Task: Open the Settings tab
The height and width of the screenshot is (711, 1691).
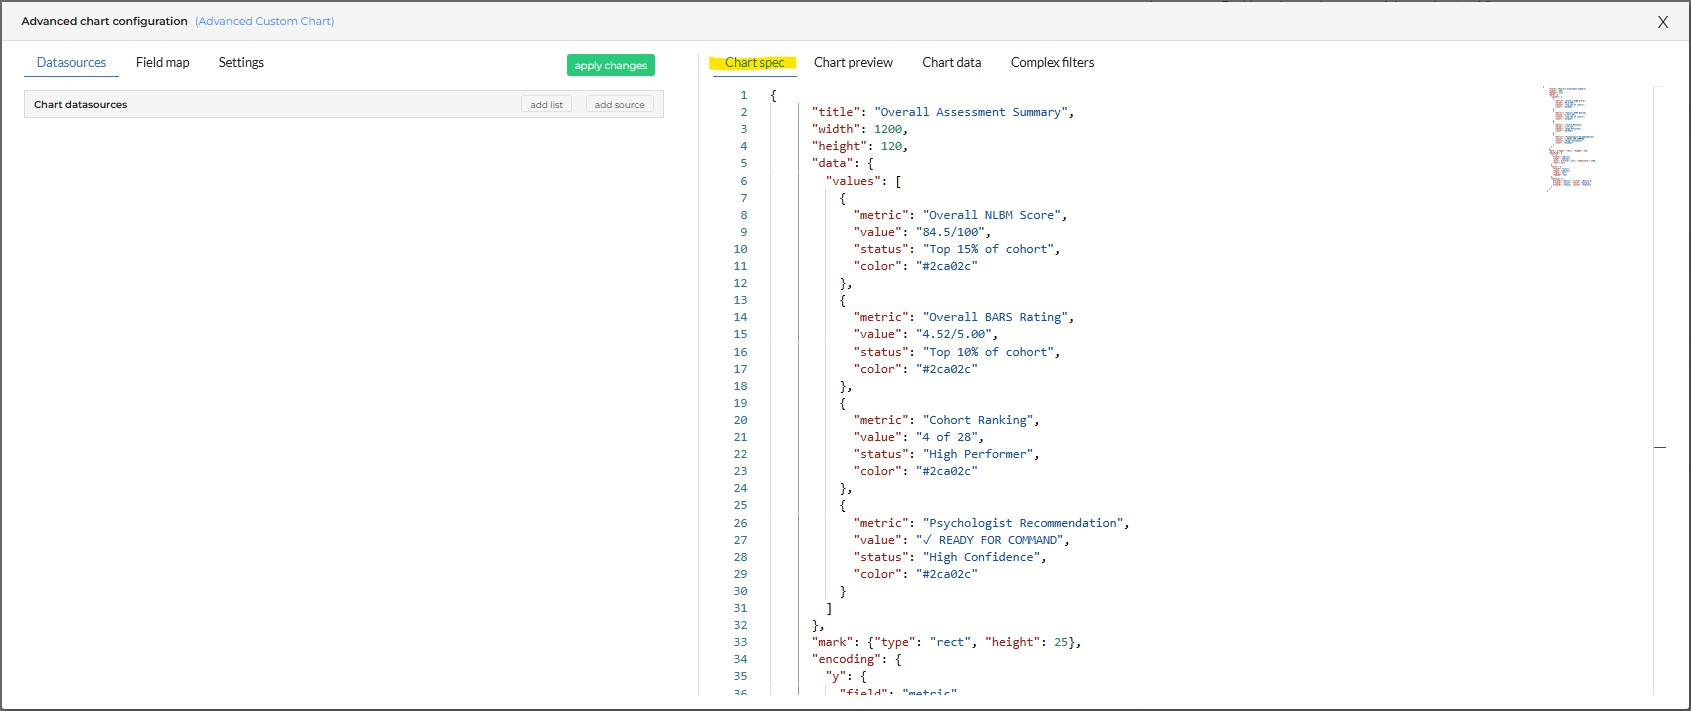Action: tap(241, 62)
